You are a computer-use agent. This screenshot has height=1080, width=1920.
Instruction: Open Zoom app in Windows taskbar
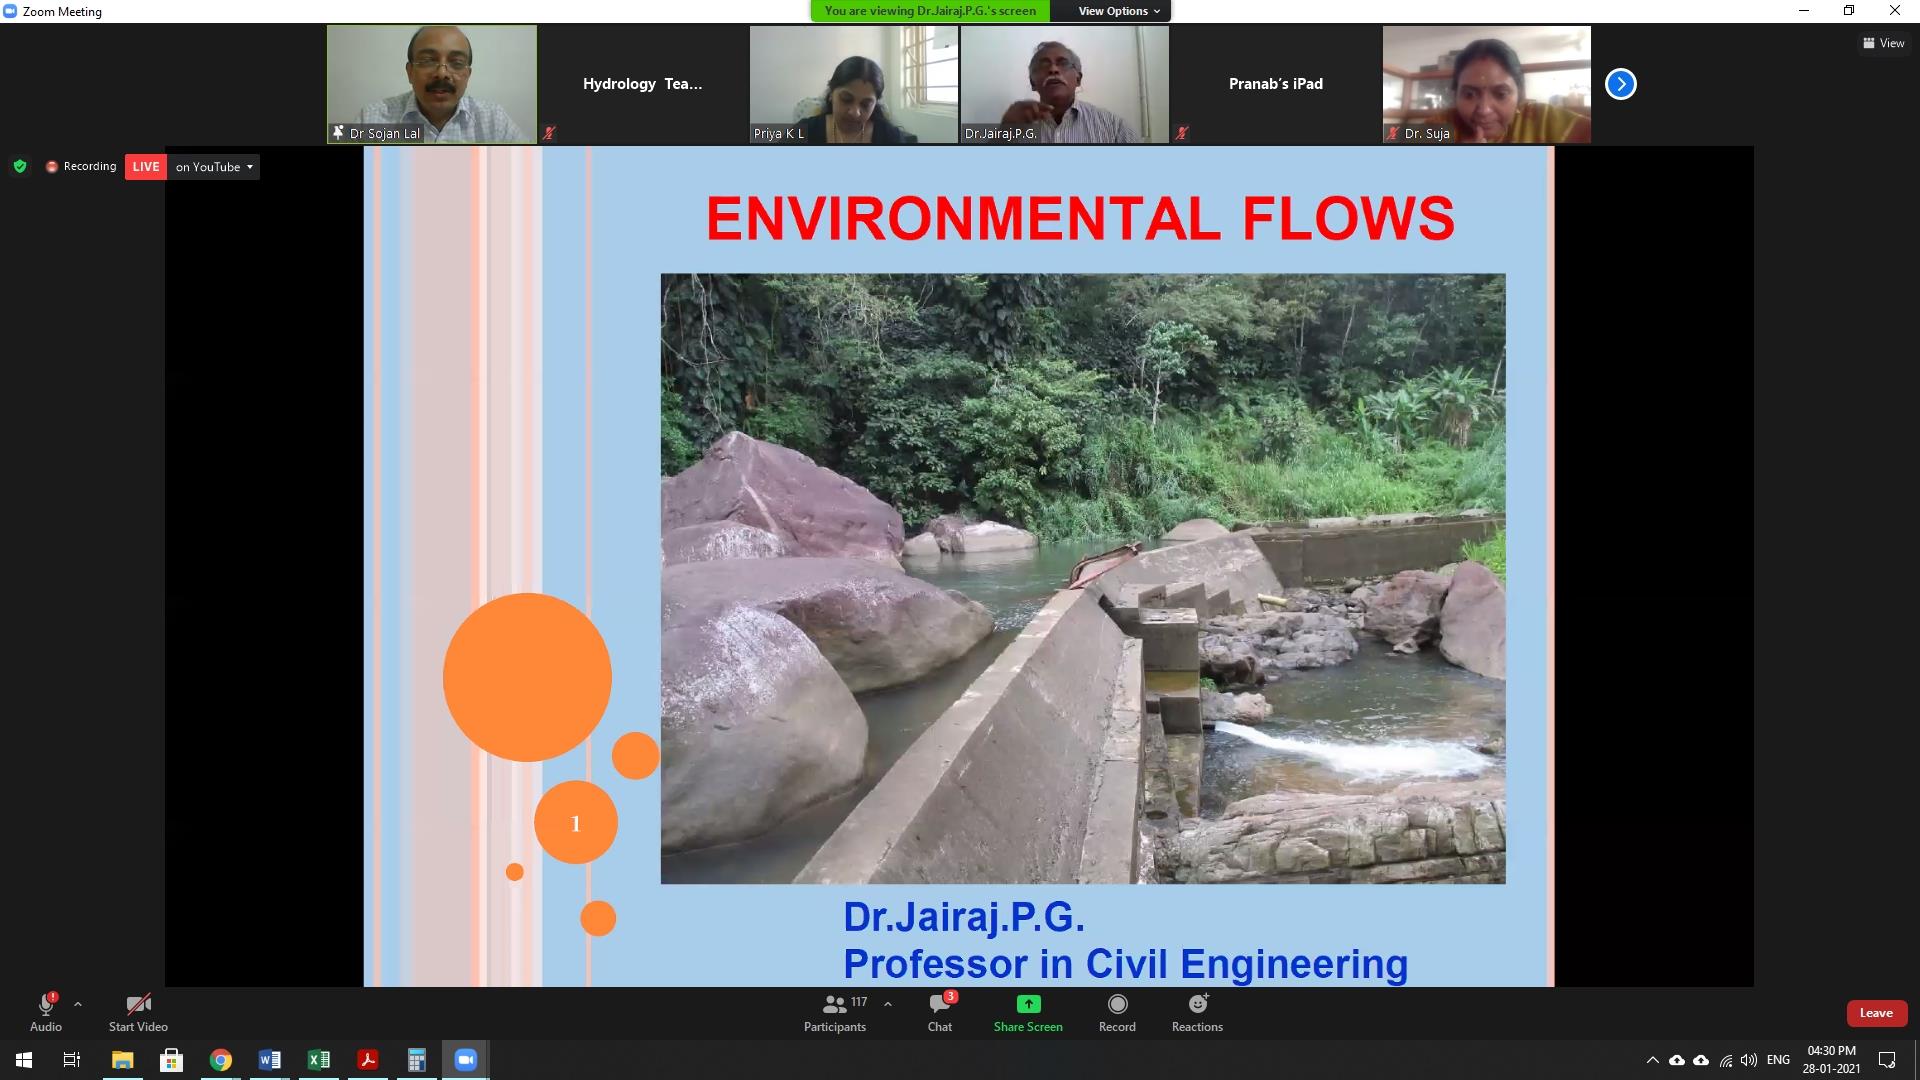[x=465, y=1060]
